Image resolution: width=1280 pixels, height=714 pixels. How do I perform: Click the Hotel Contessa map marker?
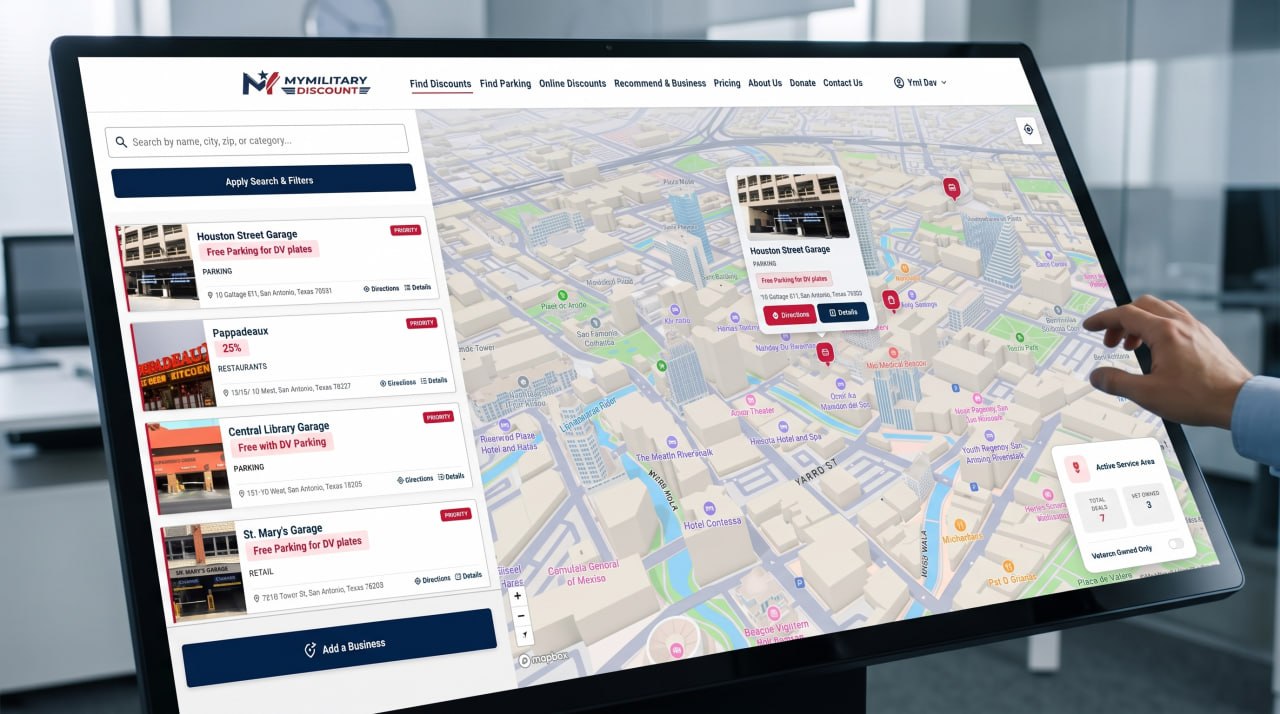point(709,508)
